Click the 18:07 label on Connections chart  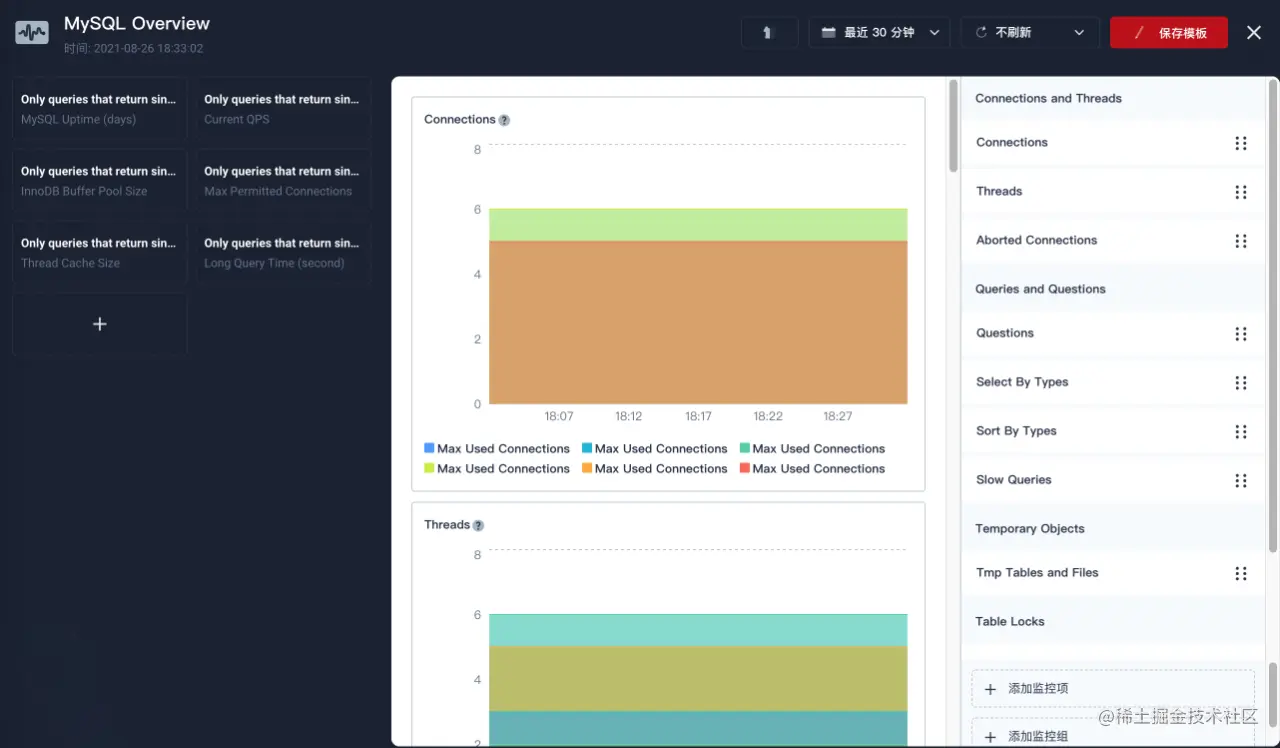coord(559,416)
